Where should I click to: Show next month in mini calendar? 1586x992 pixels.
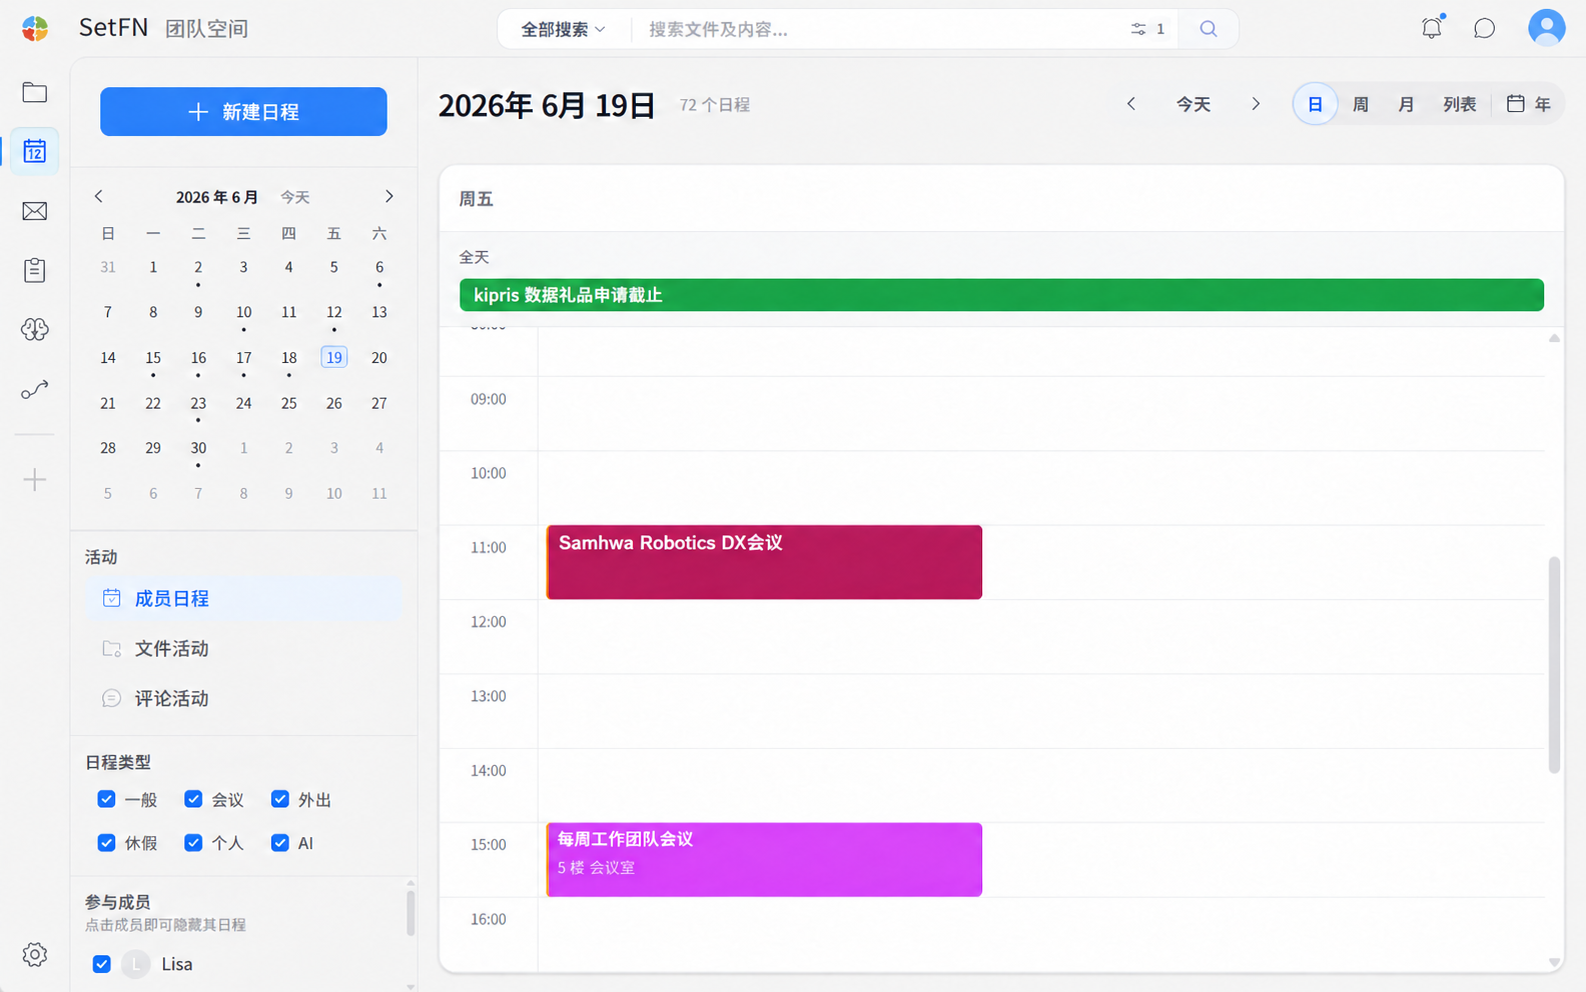[389, 196]
